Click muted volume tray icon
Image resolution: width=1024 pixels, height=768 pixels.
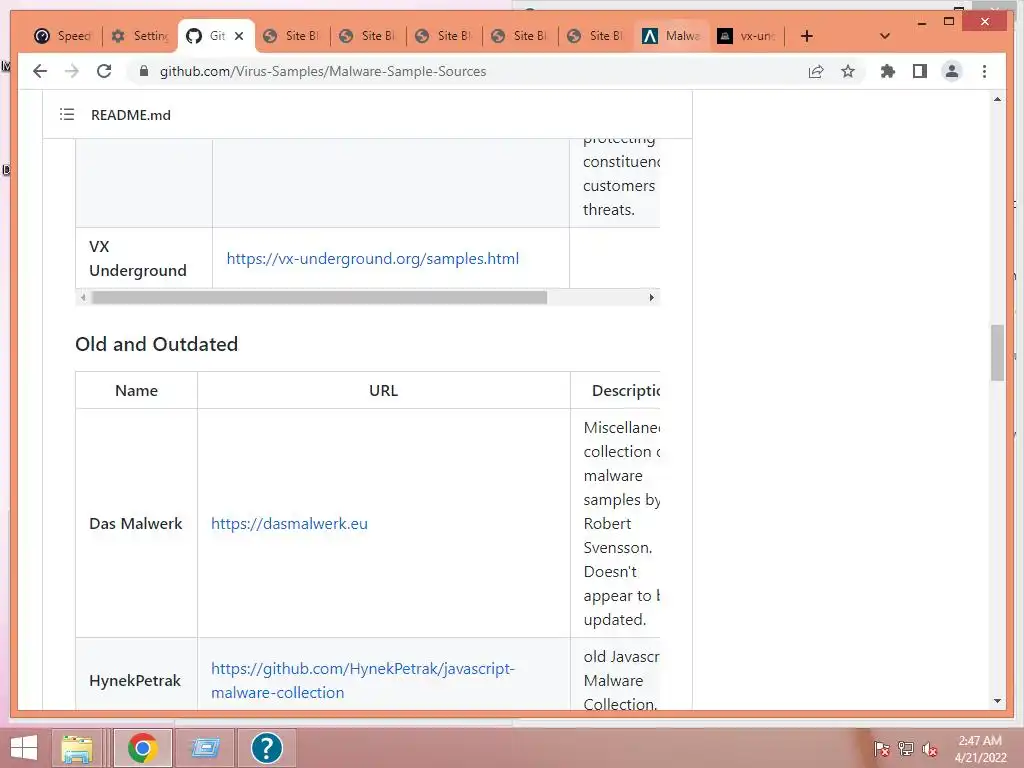[x=930, y=749]
